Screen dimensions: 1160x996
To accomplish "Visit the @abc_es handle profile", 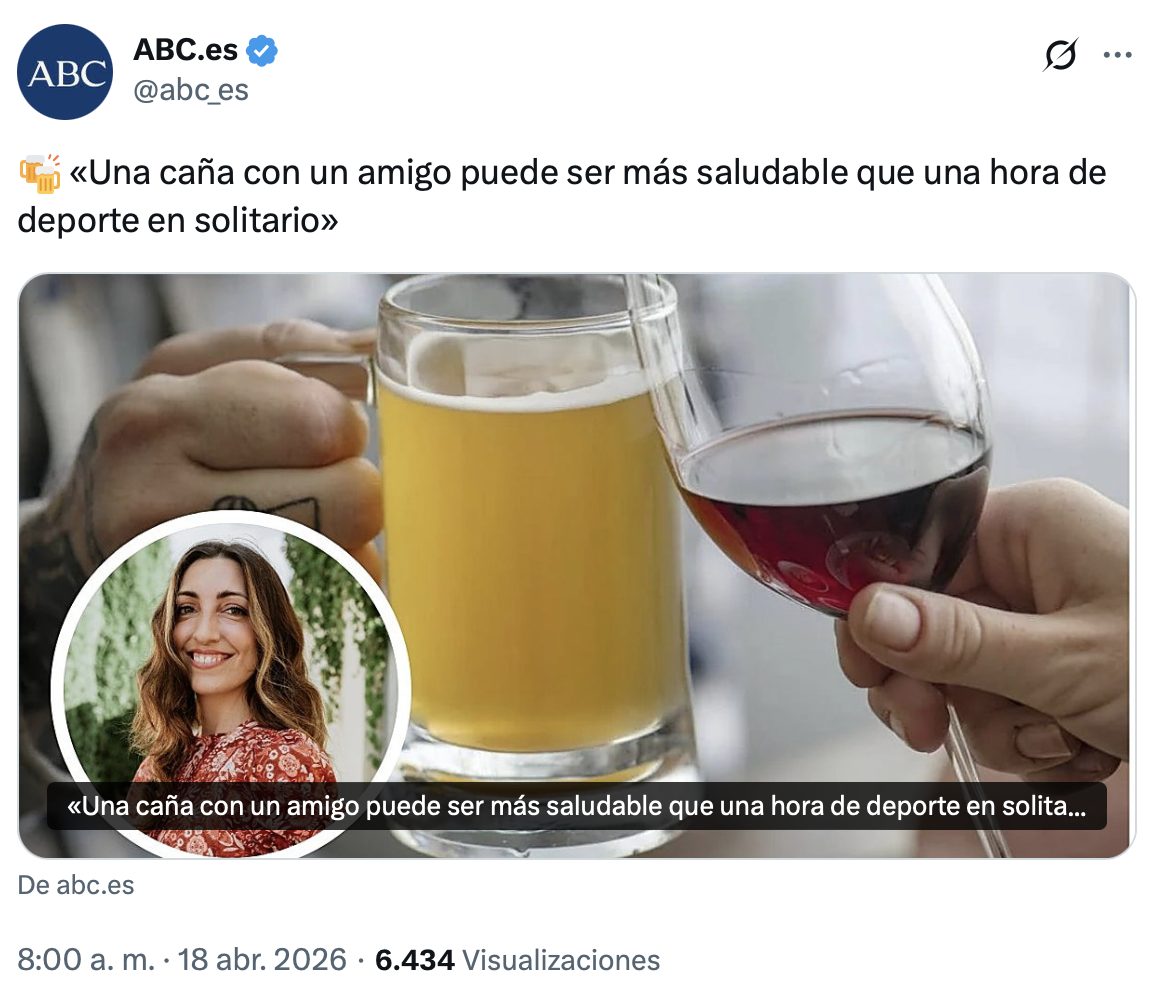I will click(191, 90).
